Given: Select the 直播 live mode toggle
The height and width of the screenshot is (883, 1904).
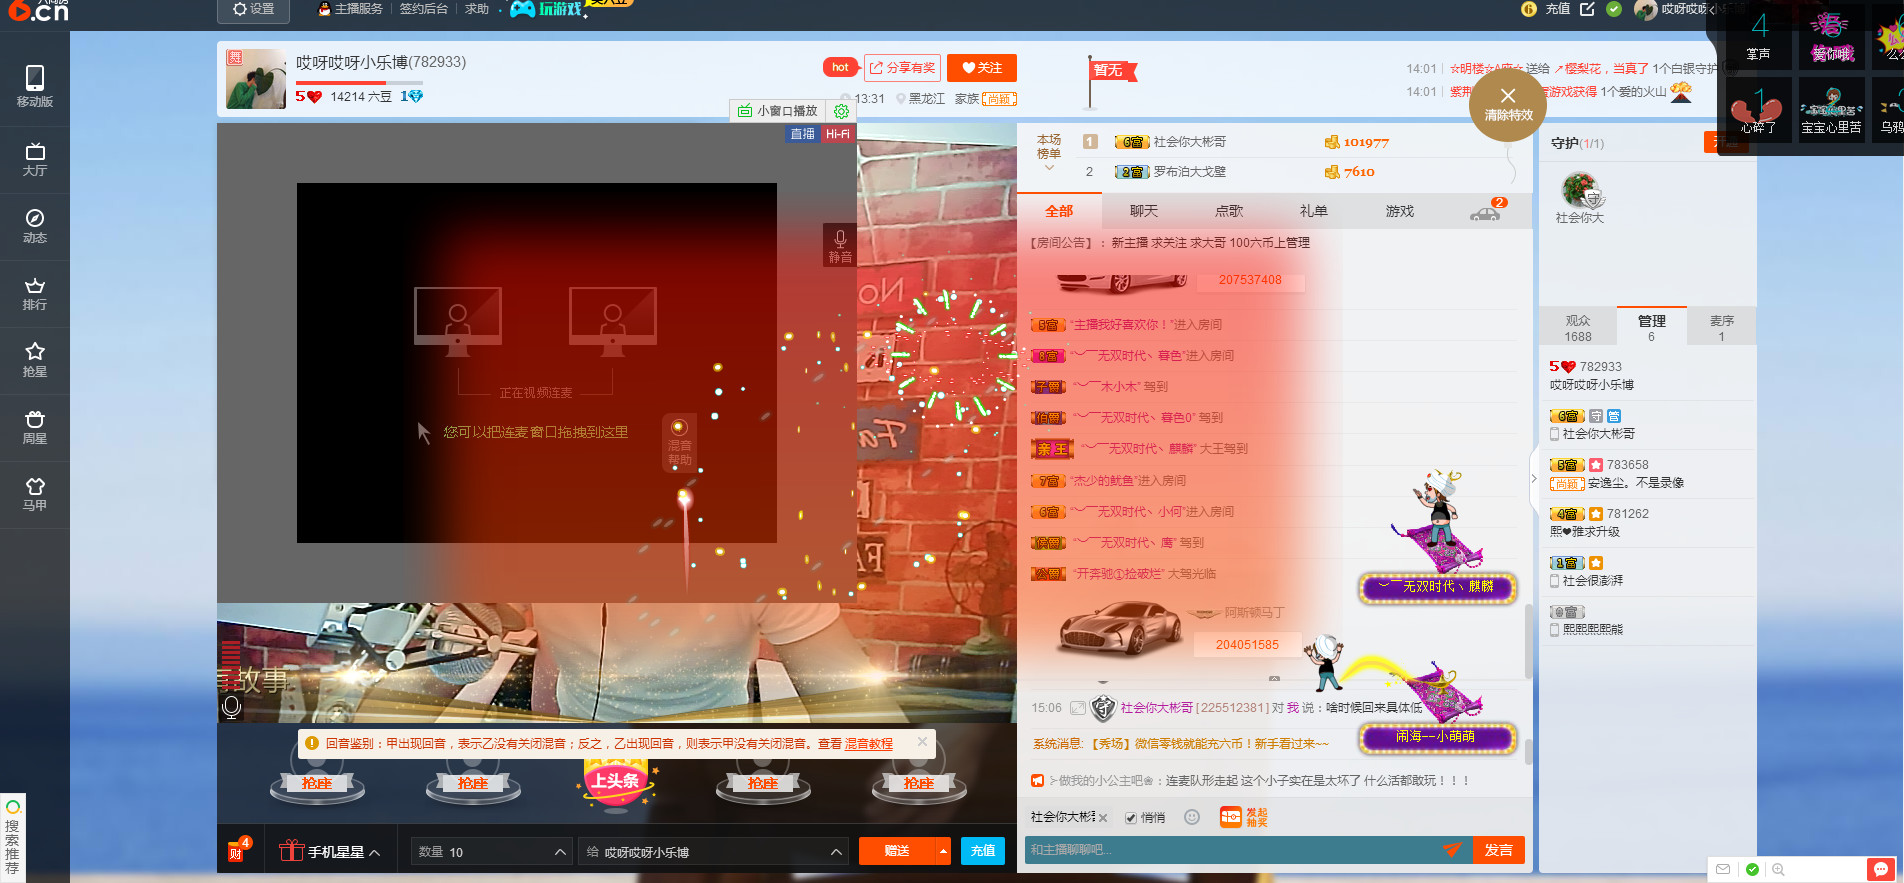Looking at the screenshot, I should [x=803, y=134].
